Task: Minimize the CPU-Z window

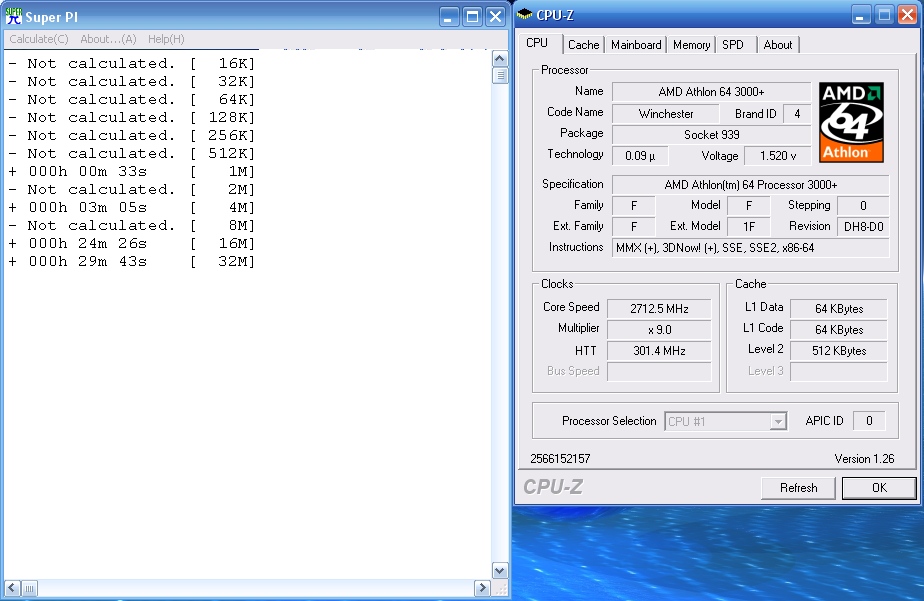Action: pyautogui.click(x=861, y=15)
